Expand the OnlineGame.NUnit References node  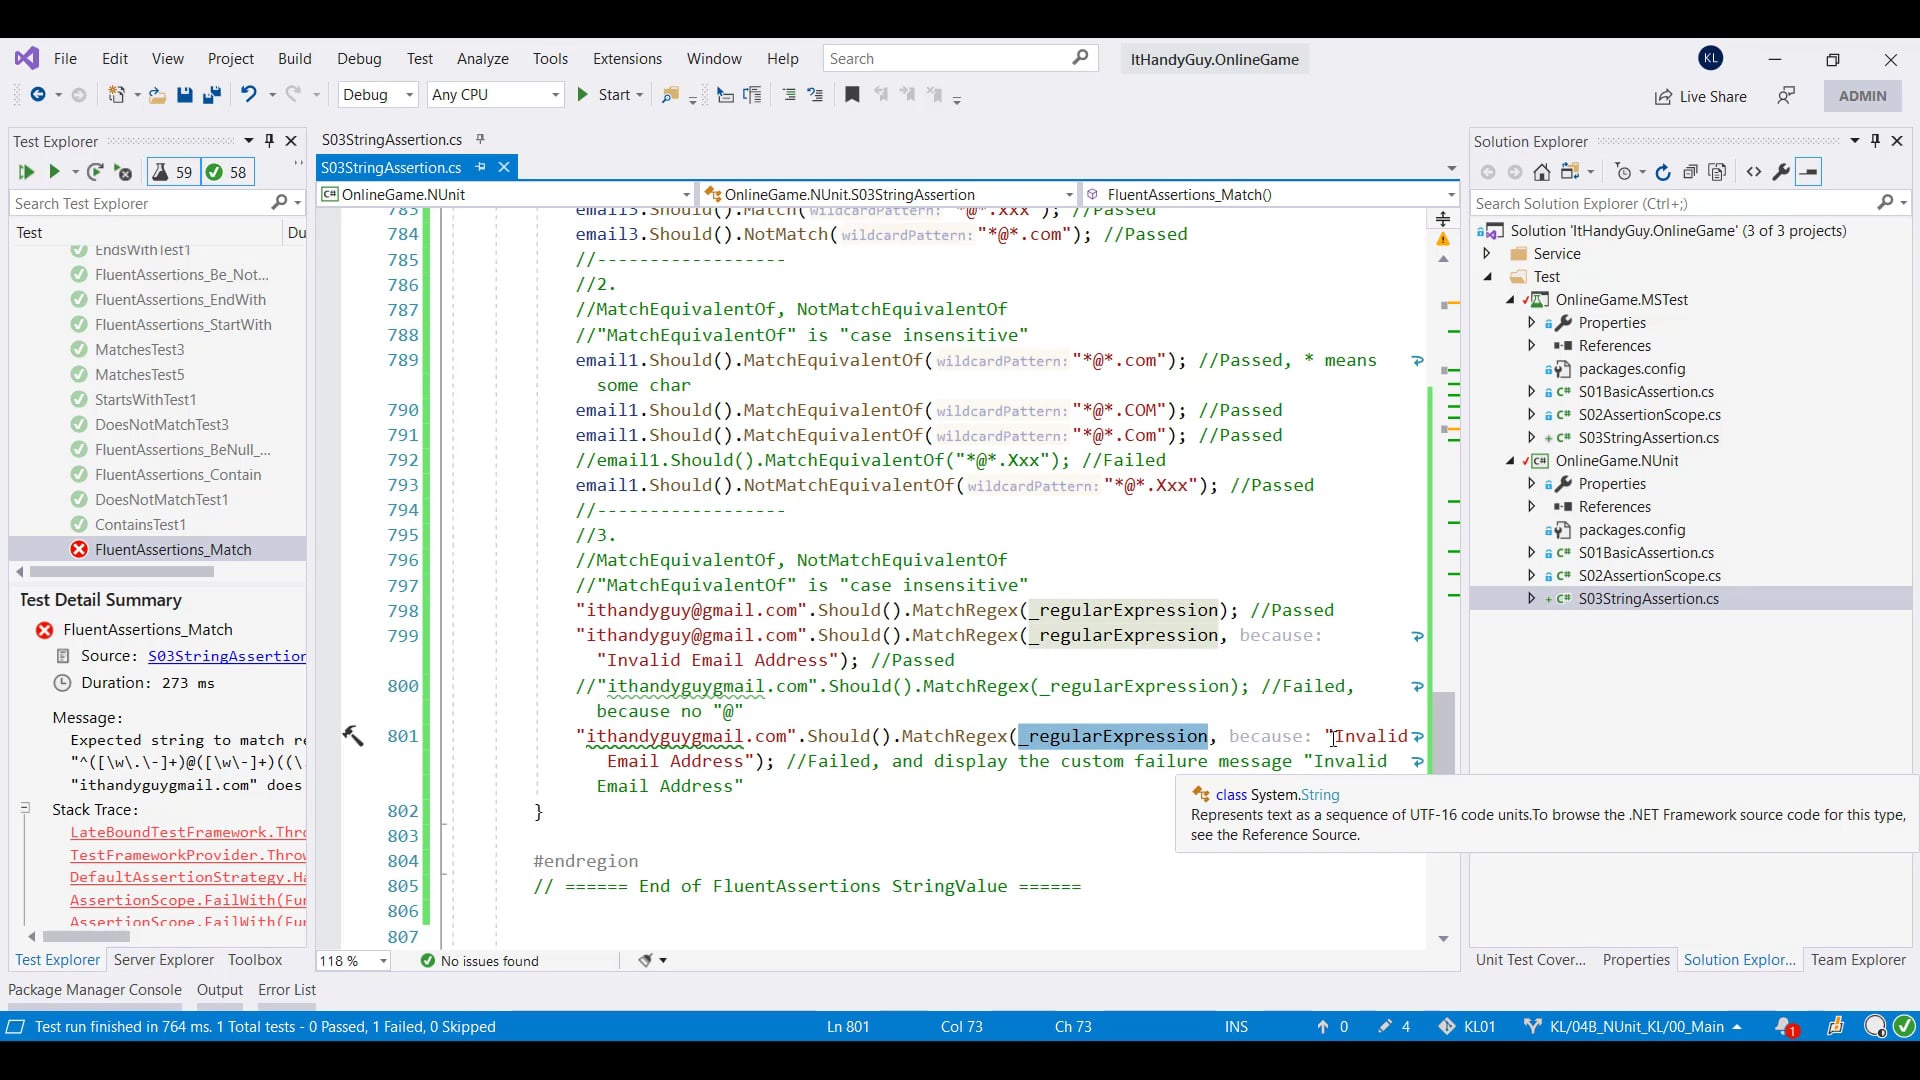[1531, 506]
